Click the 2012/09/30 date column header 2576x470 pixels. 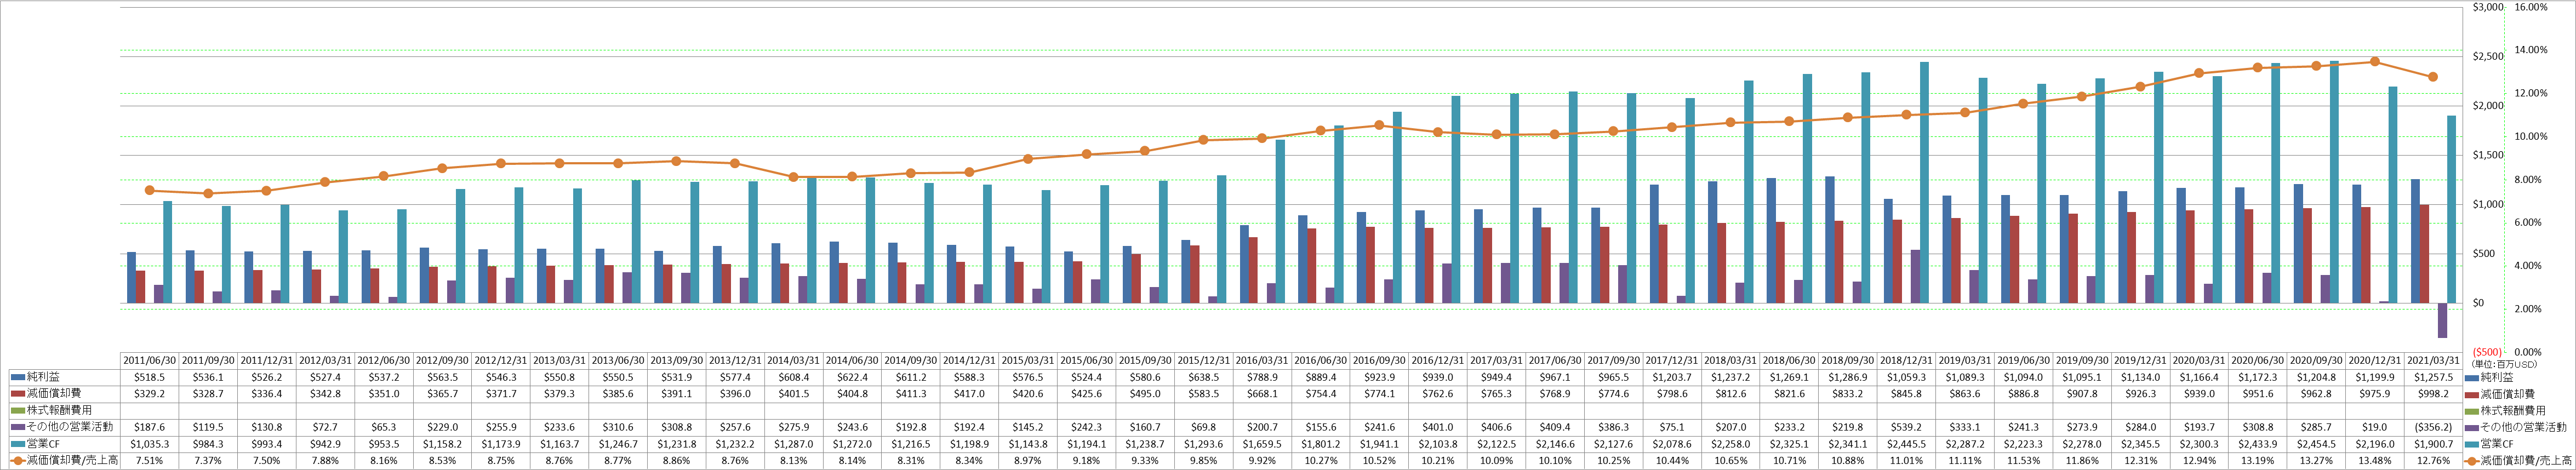(441, 361)
